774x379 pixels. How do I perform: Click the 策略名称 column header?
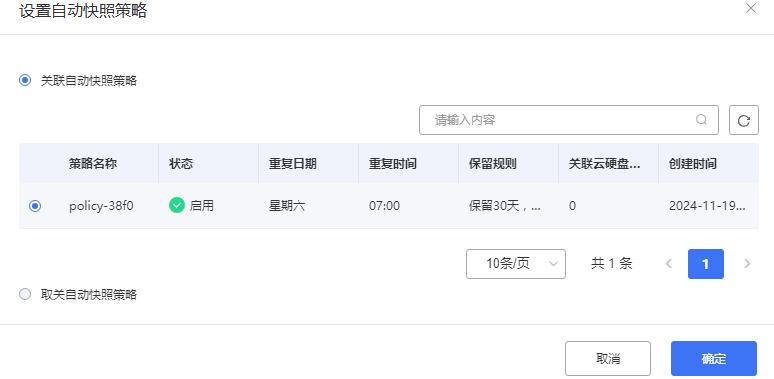click(x=93, y=164)
